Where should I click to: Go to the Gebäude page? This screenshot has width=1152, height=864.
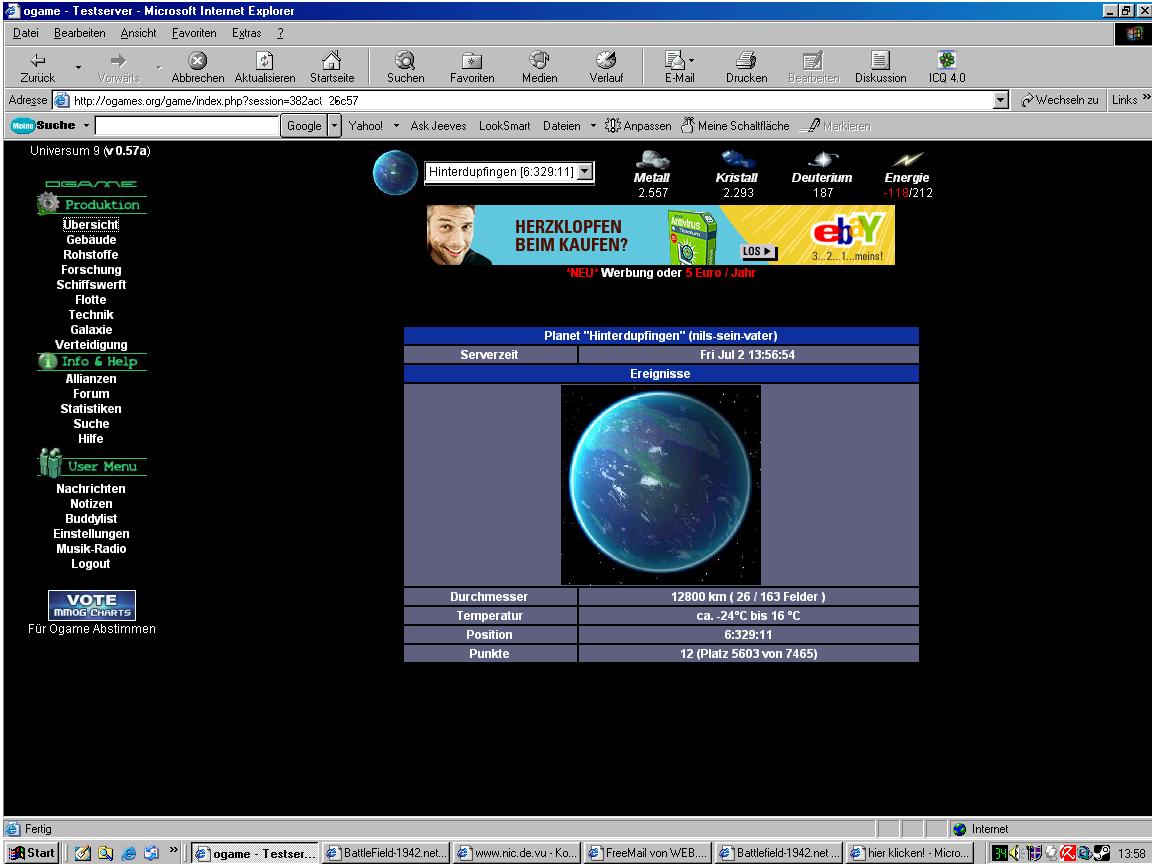(91, 240)
